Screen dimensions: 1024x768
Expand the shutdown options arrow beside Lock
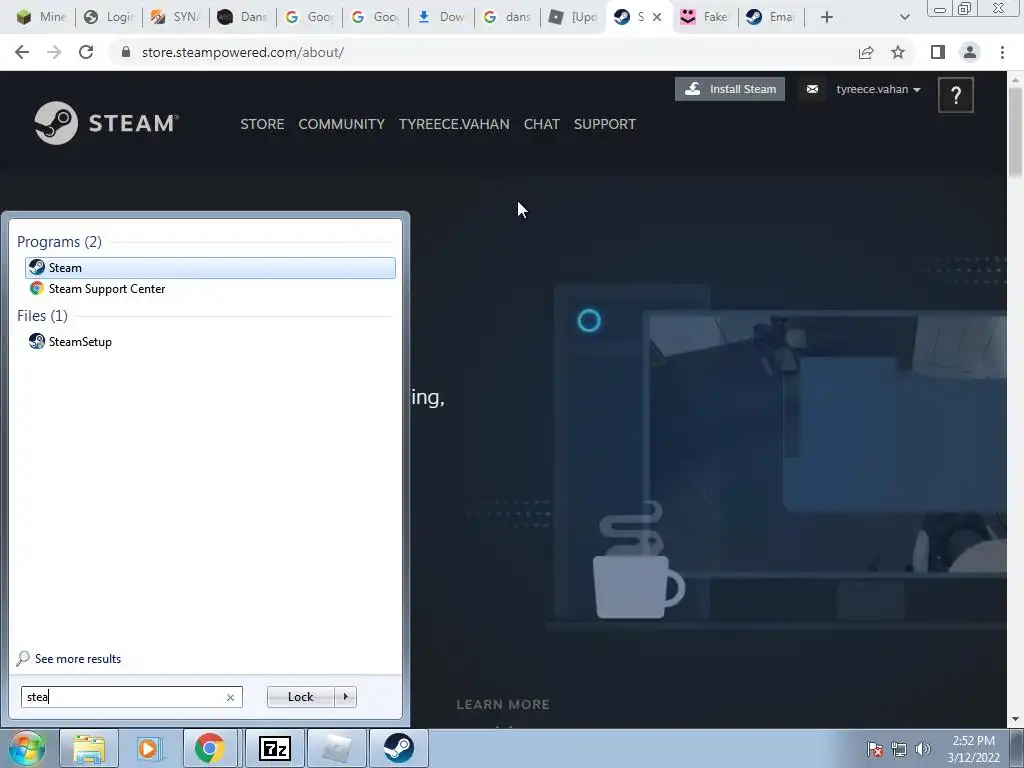tap(345, 697)
